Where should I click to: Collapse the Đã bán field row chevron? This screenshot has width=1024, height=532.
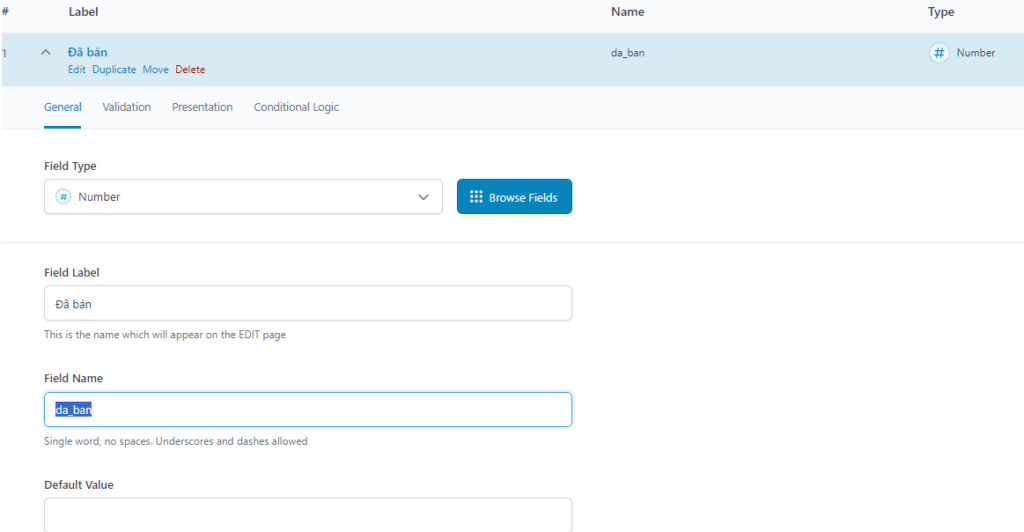(x=46, y=52)
